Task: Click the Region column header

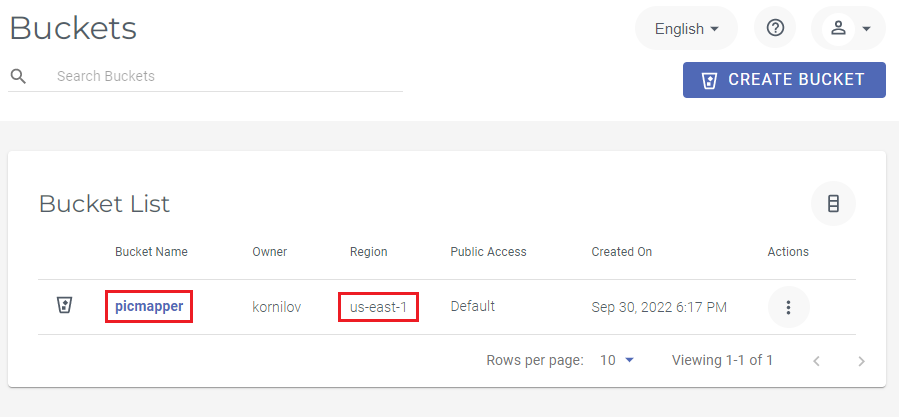Action: coord(368,252)
